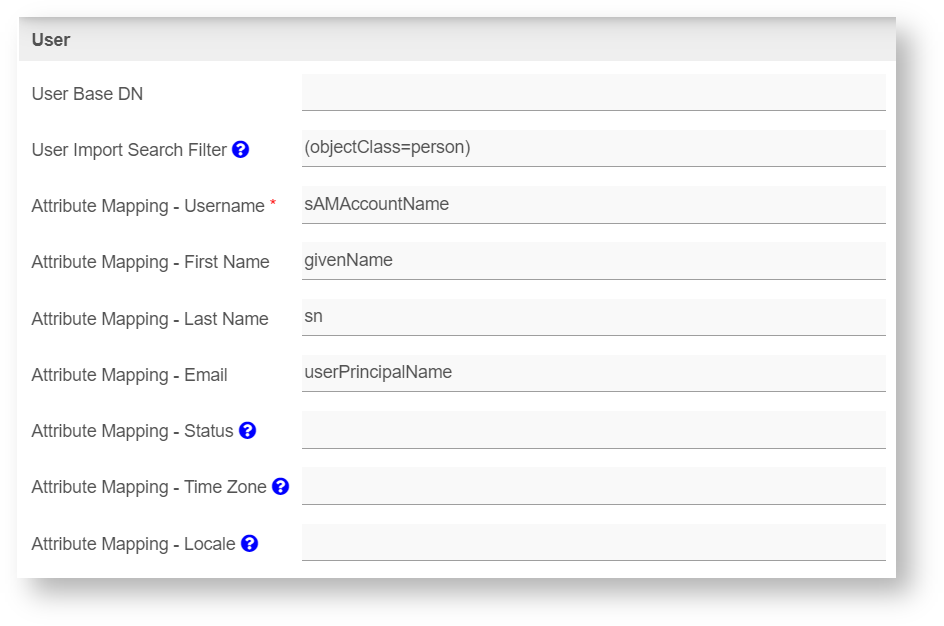
Task: Click help icon beside User Import Search Filter
Action: (240, 150)
